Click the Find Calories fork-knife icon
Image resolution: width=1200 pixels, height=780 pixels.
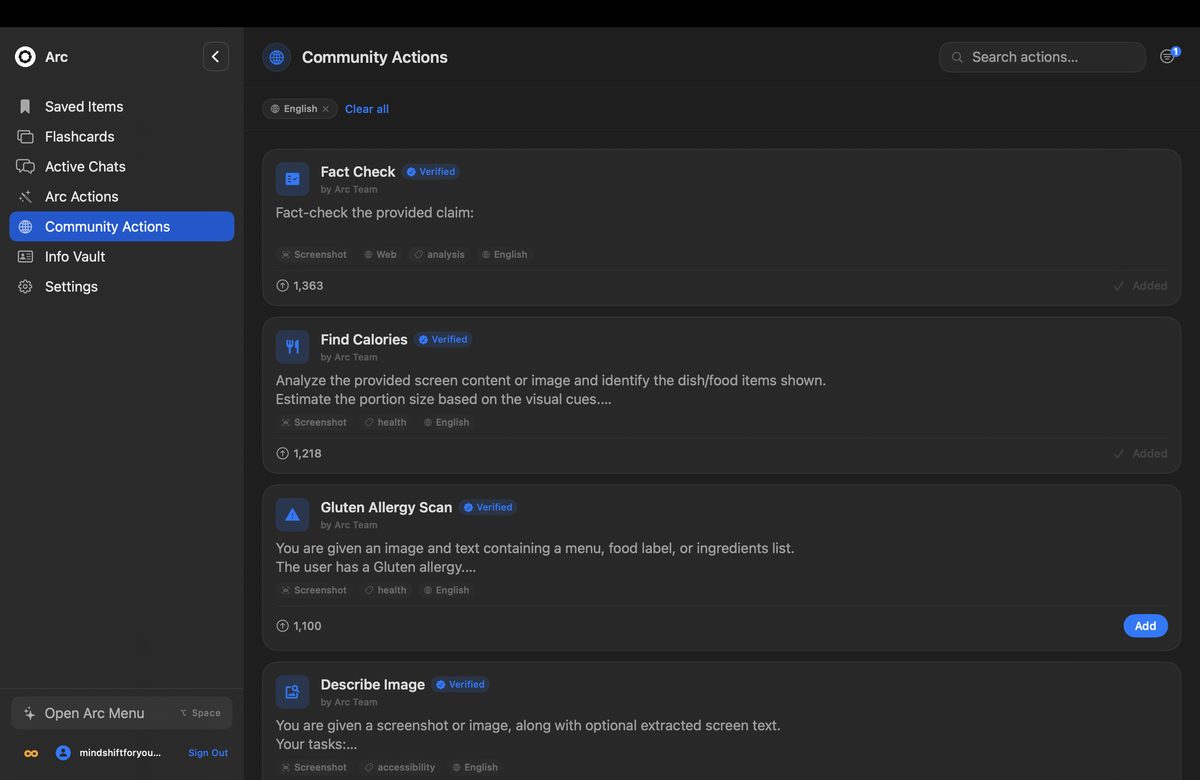pyautogui.click(x=293, y=347)
